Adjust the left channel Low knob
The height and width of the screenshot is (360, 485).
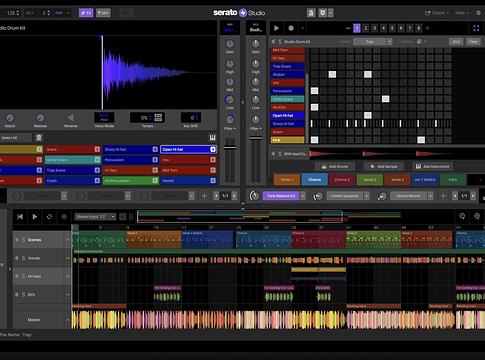[x=230, y=99]
